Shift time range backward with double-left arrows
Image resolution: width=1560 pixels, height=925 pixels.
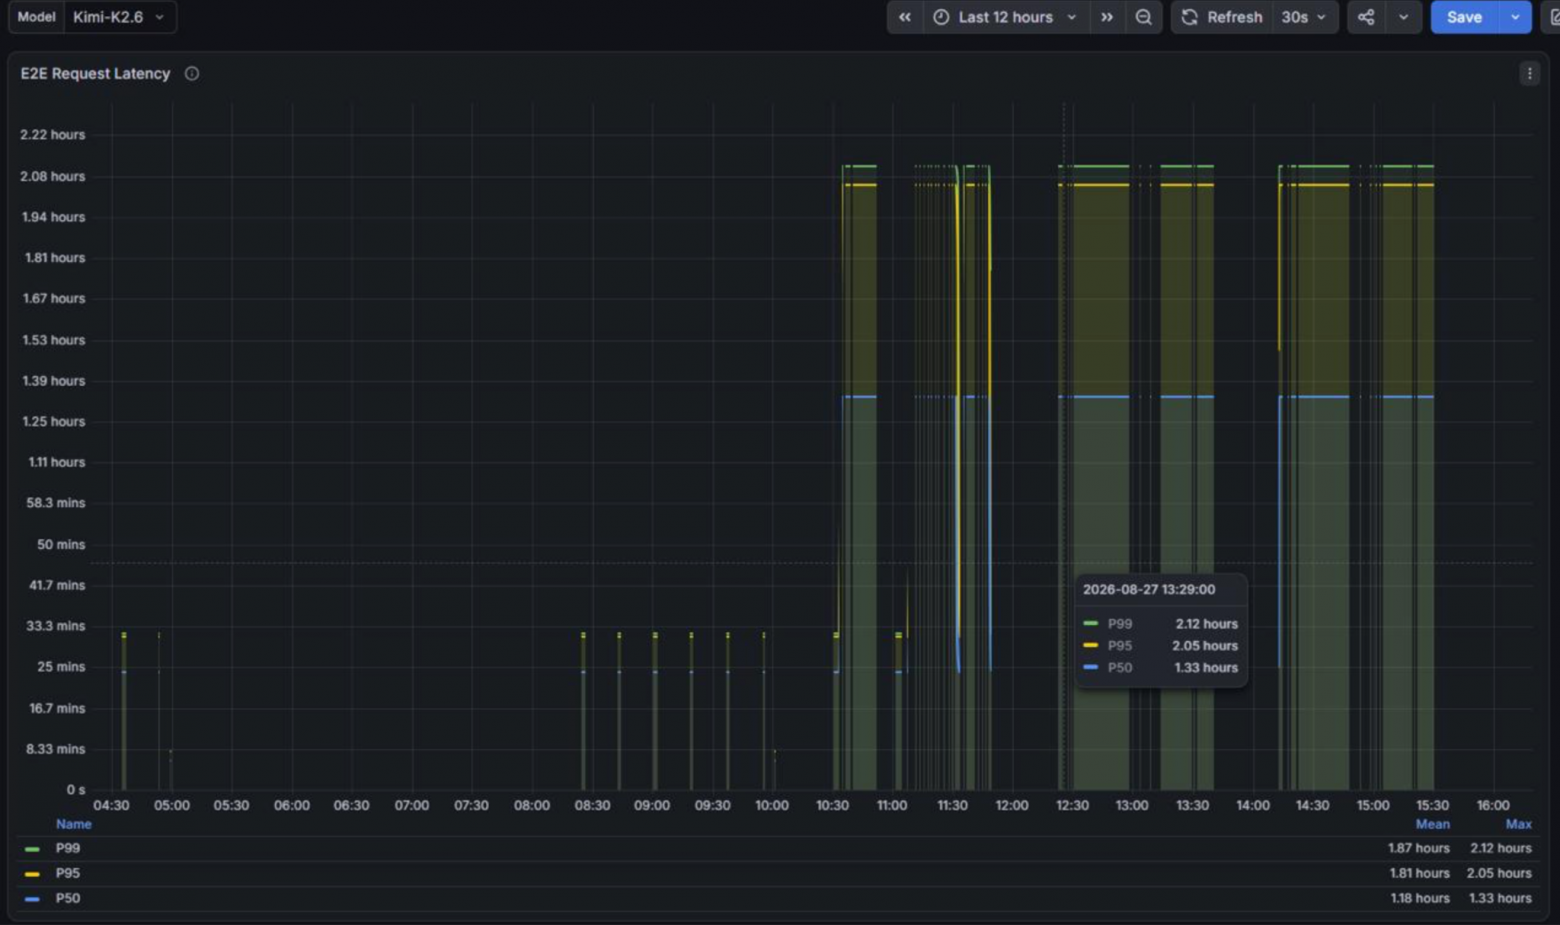(x=905, y=17)
